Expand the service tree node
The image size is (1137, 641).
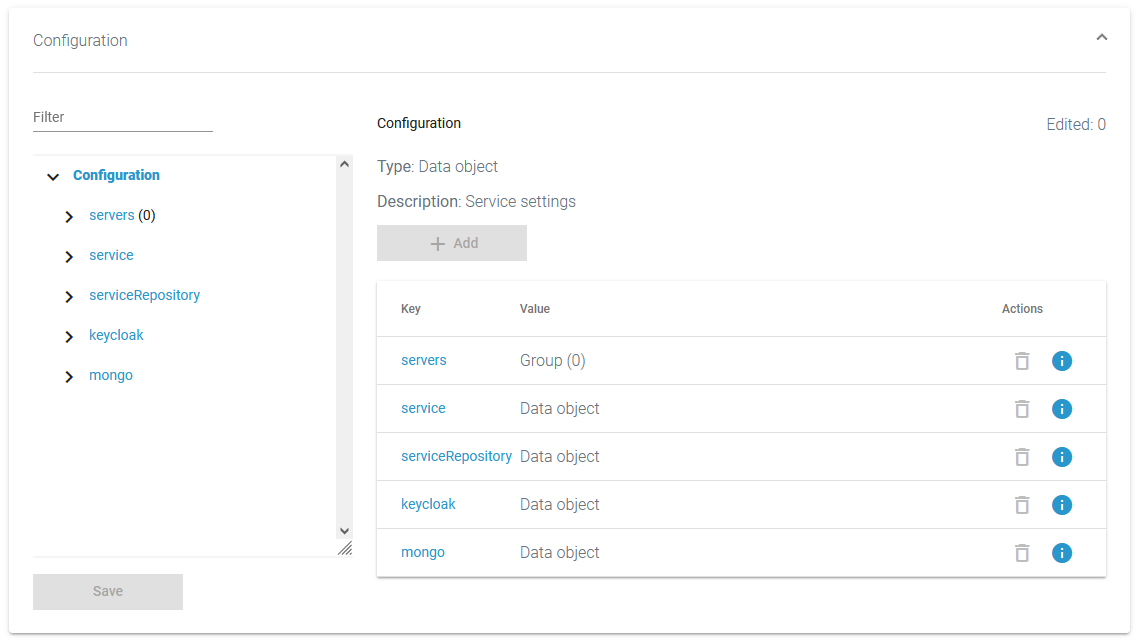pyautogui.click(x=69, y=256)
